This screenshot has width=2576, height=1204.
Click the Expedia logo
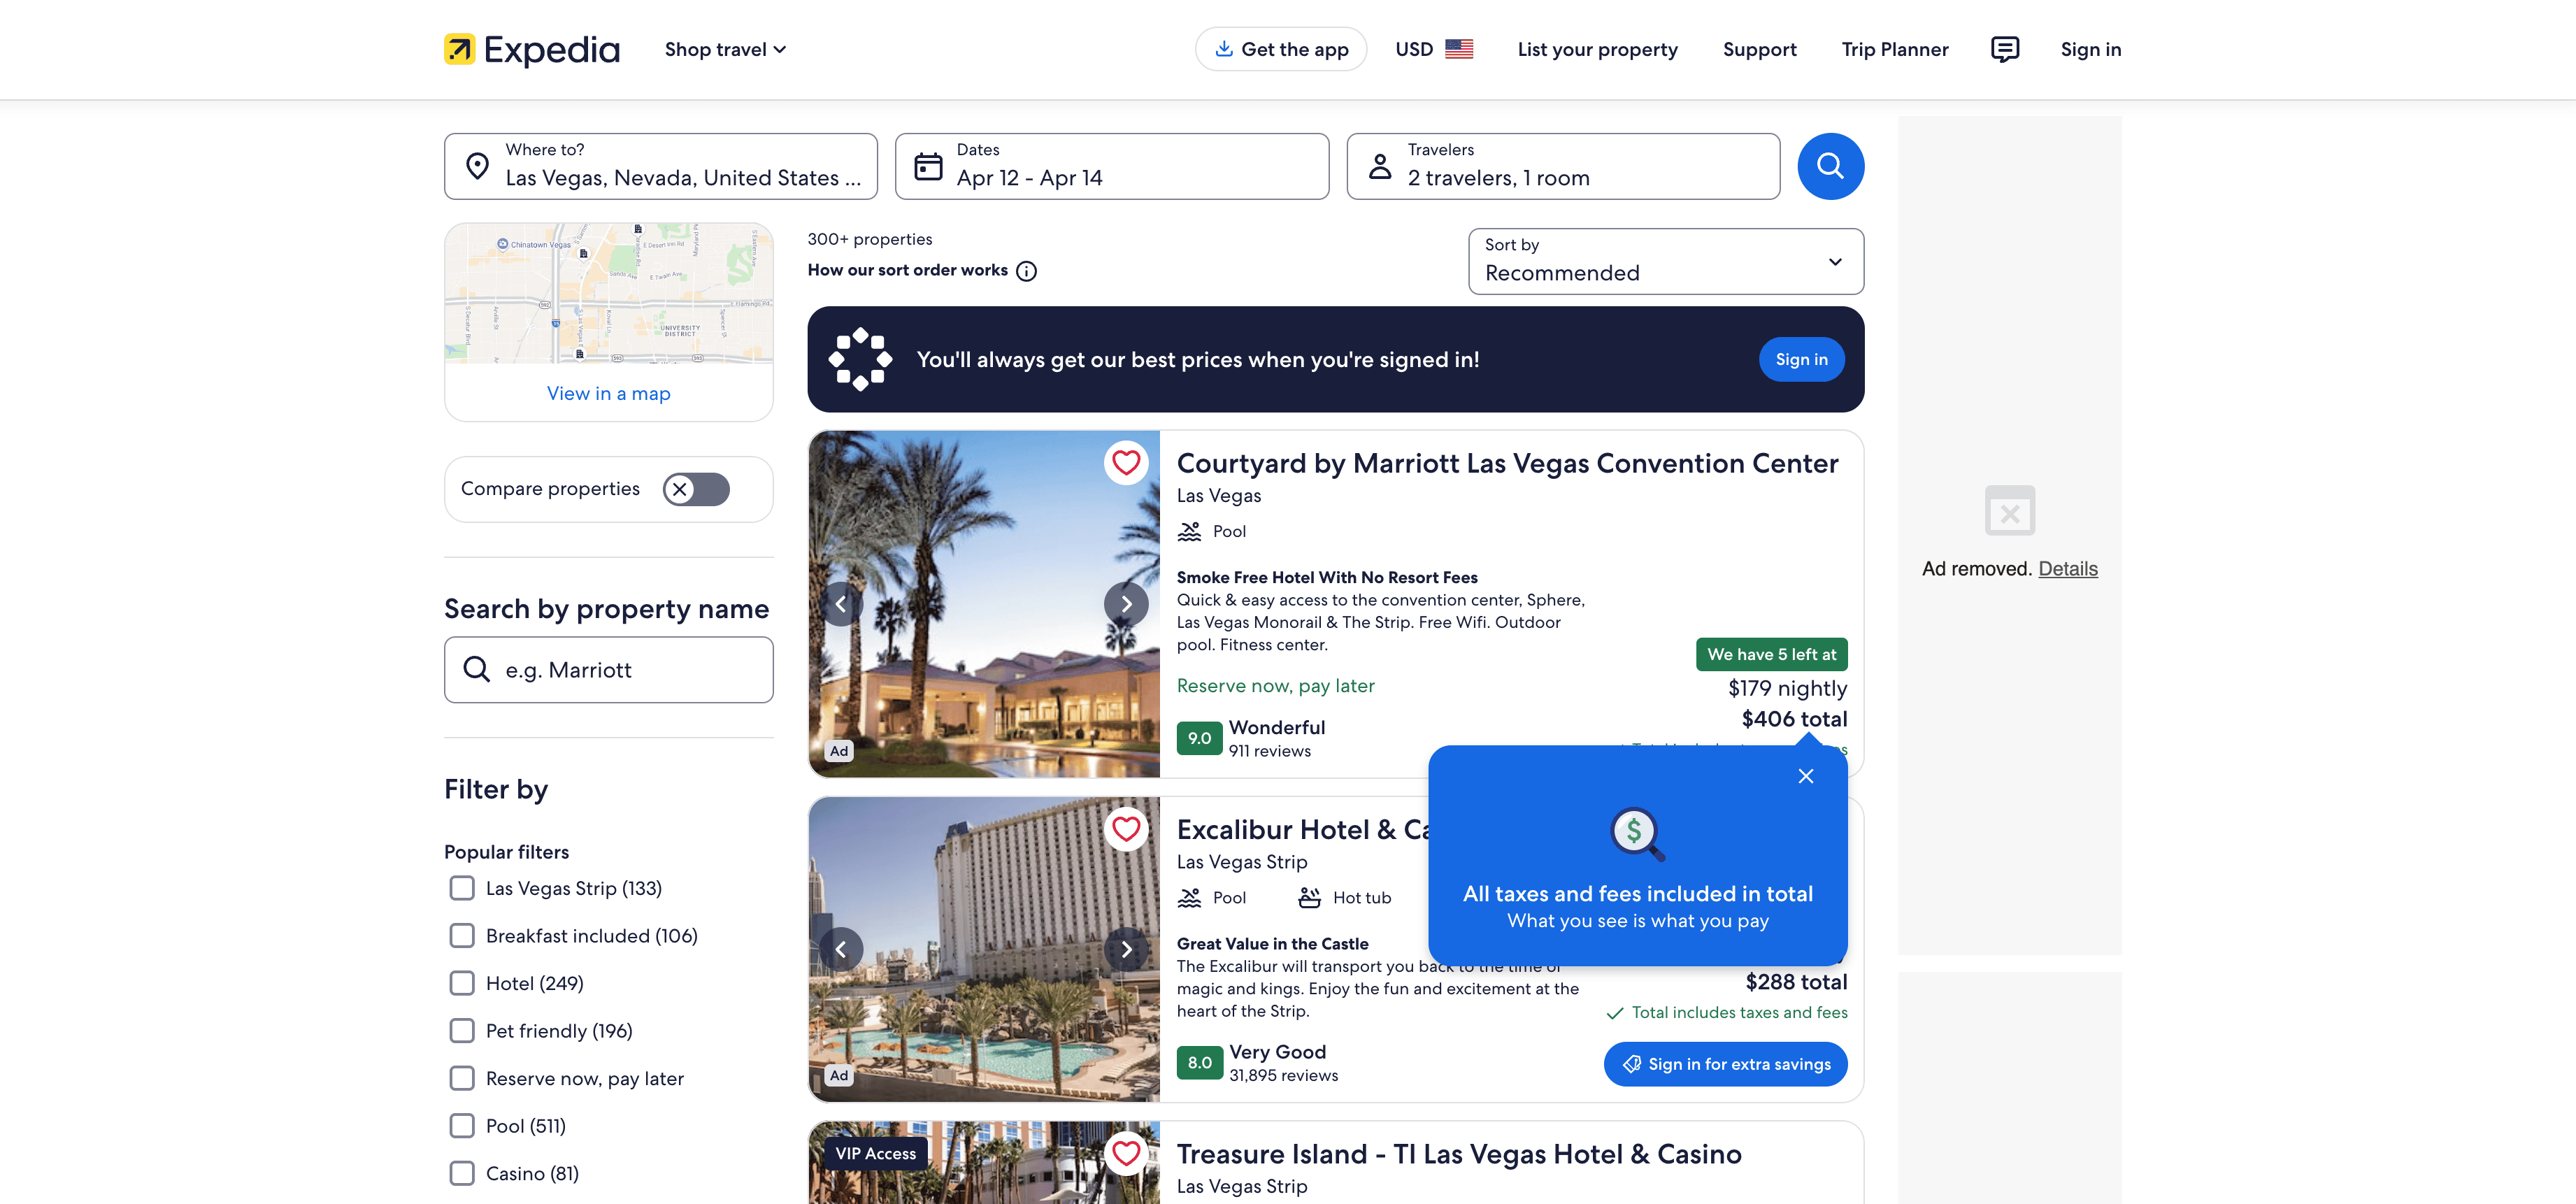(531, 49)
